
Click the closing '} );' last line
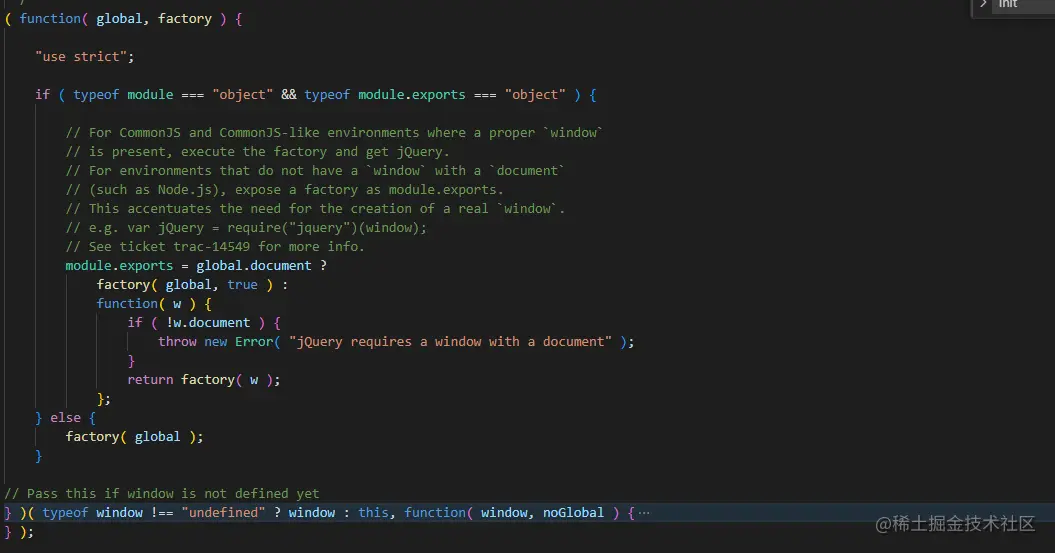[x=19, y=531]
